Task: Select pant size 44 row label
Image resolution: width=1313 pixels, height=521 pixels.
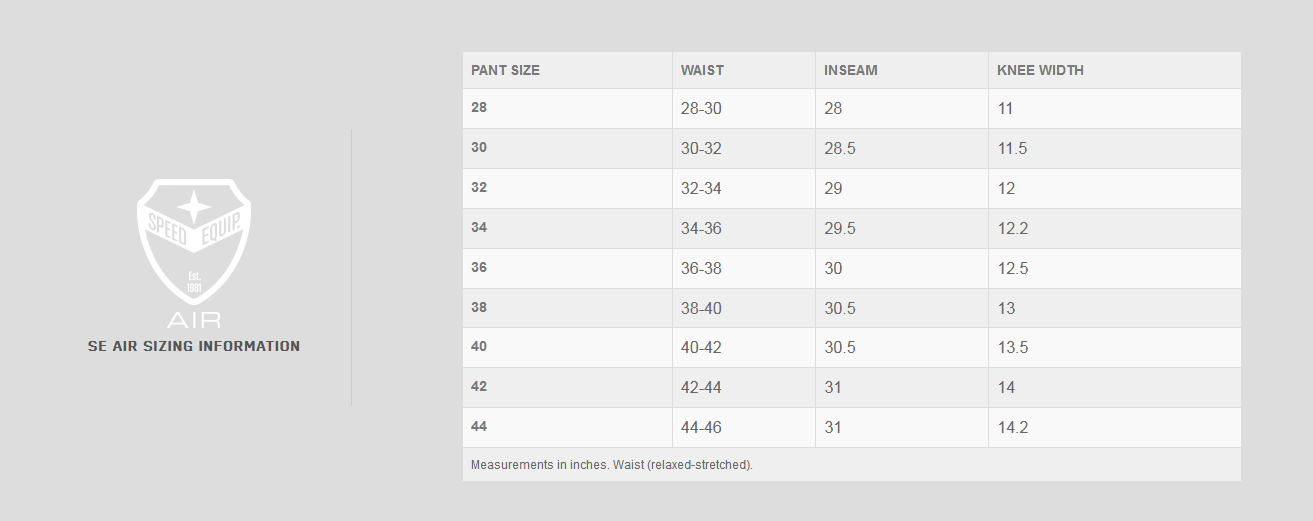Action: click(x=479, y=426)
